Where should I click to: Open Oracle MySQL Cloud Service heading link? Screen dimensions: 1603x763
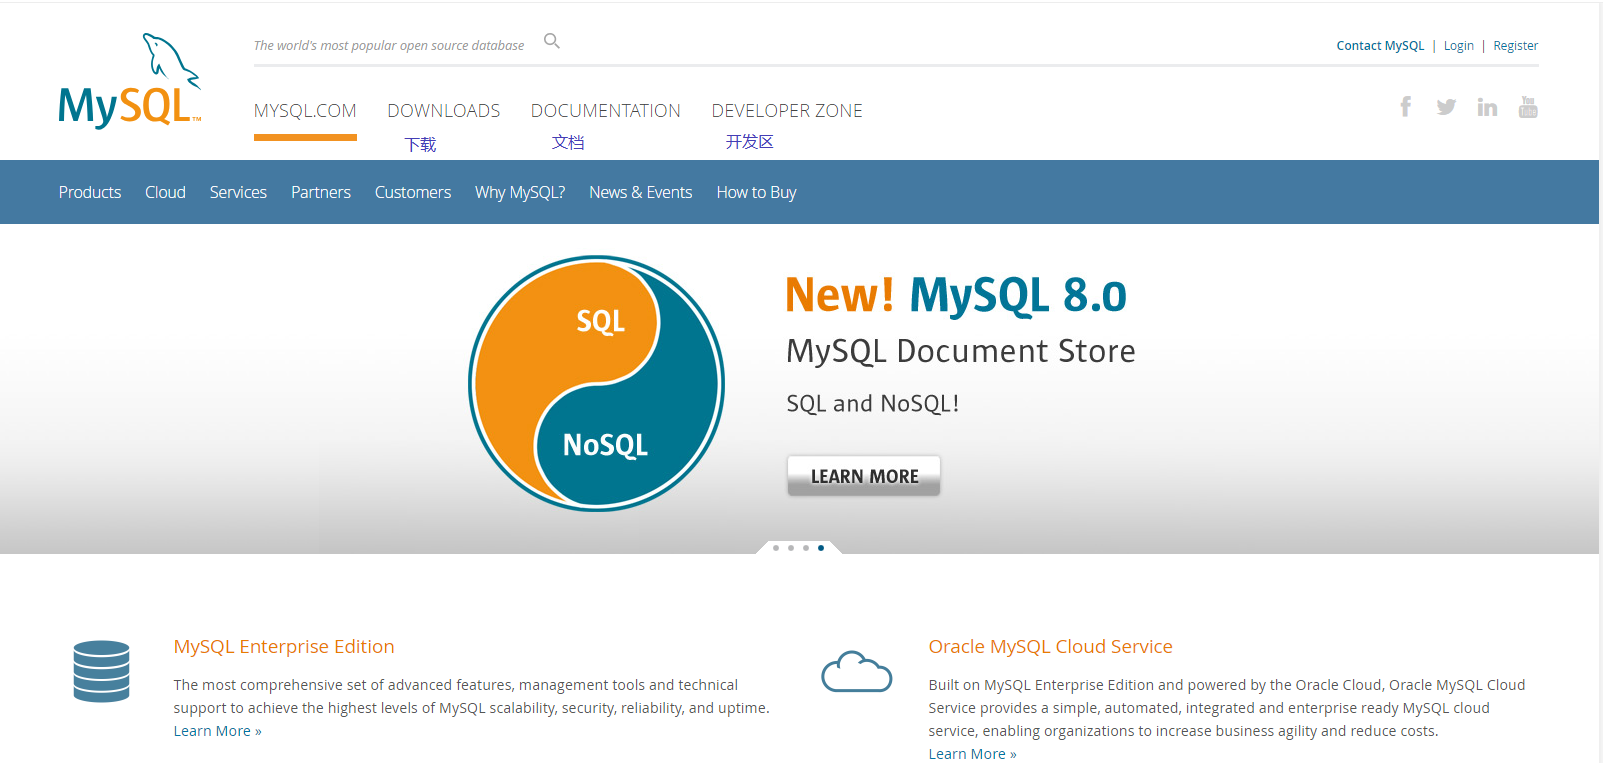1050,647
